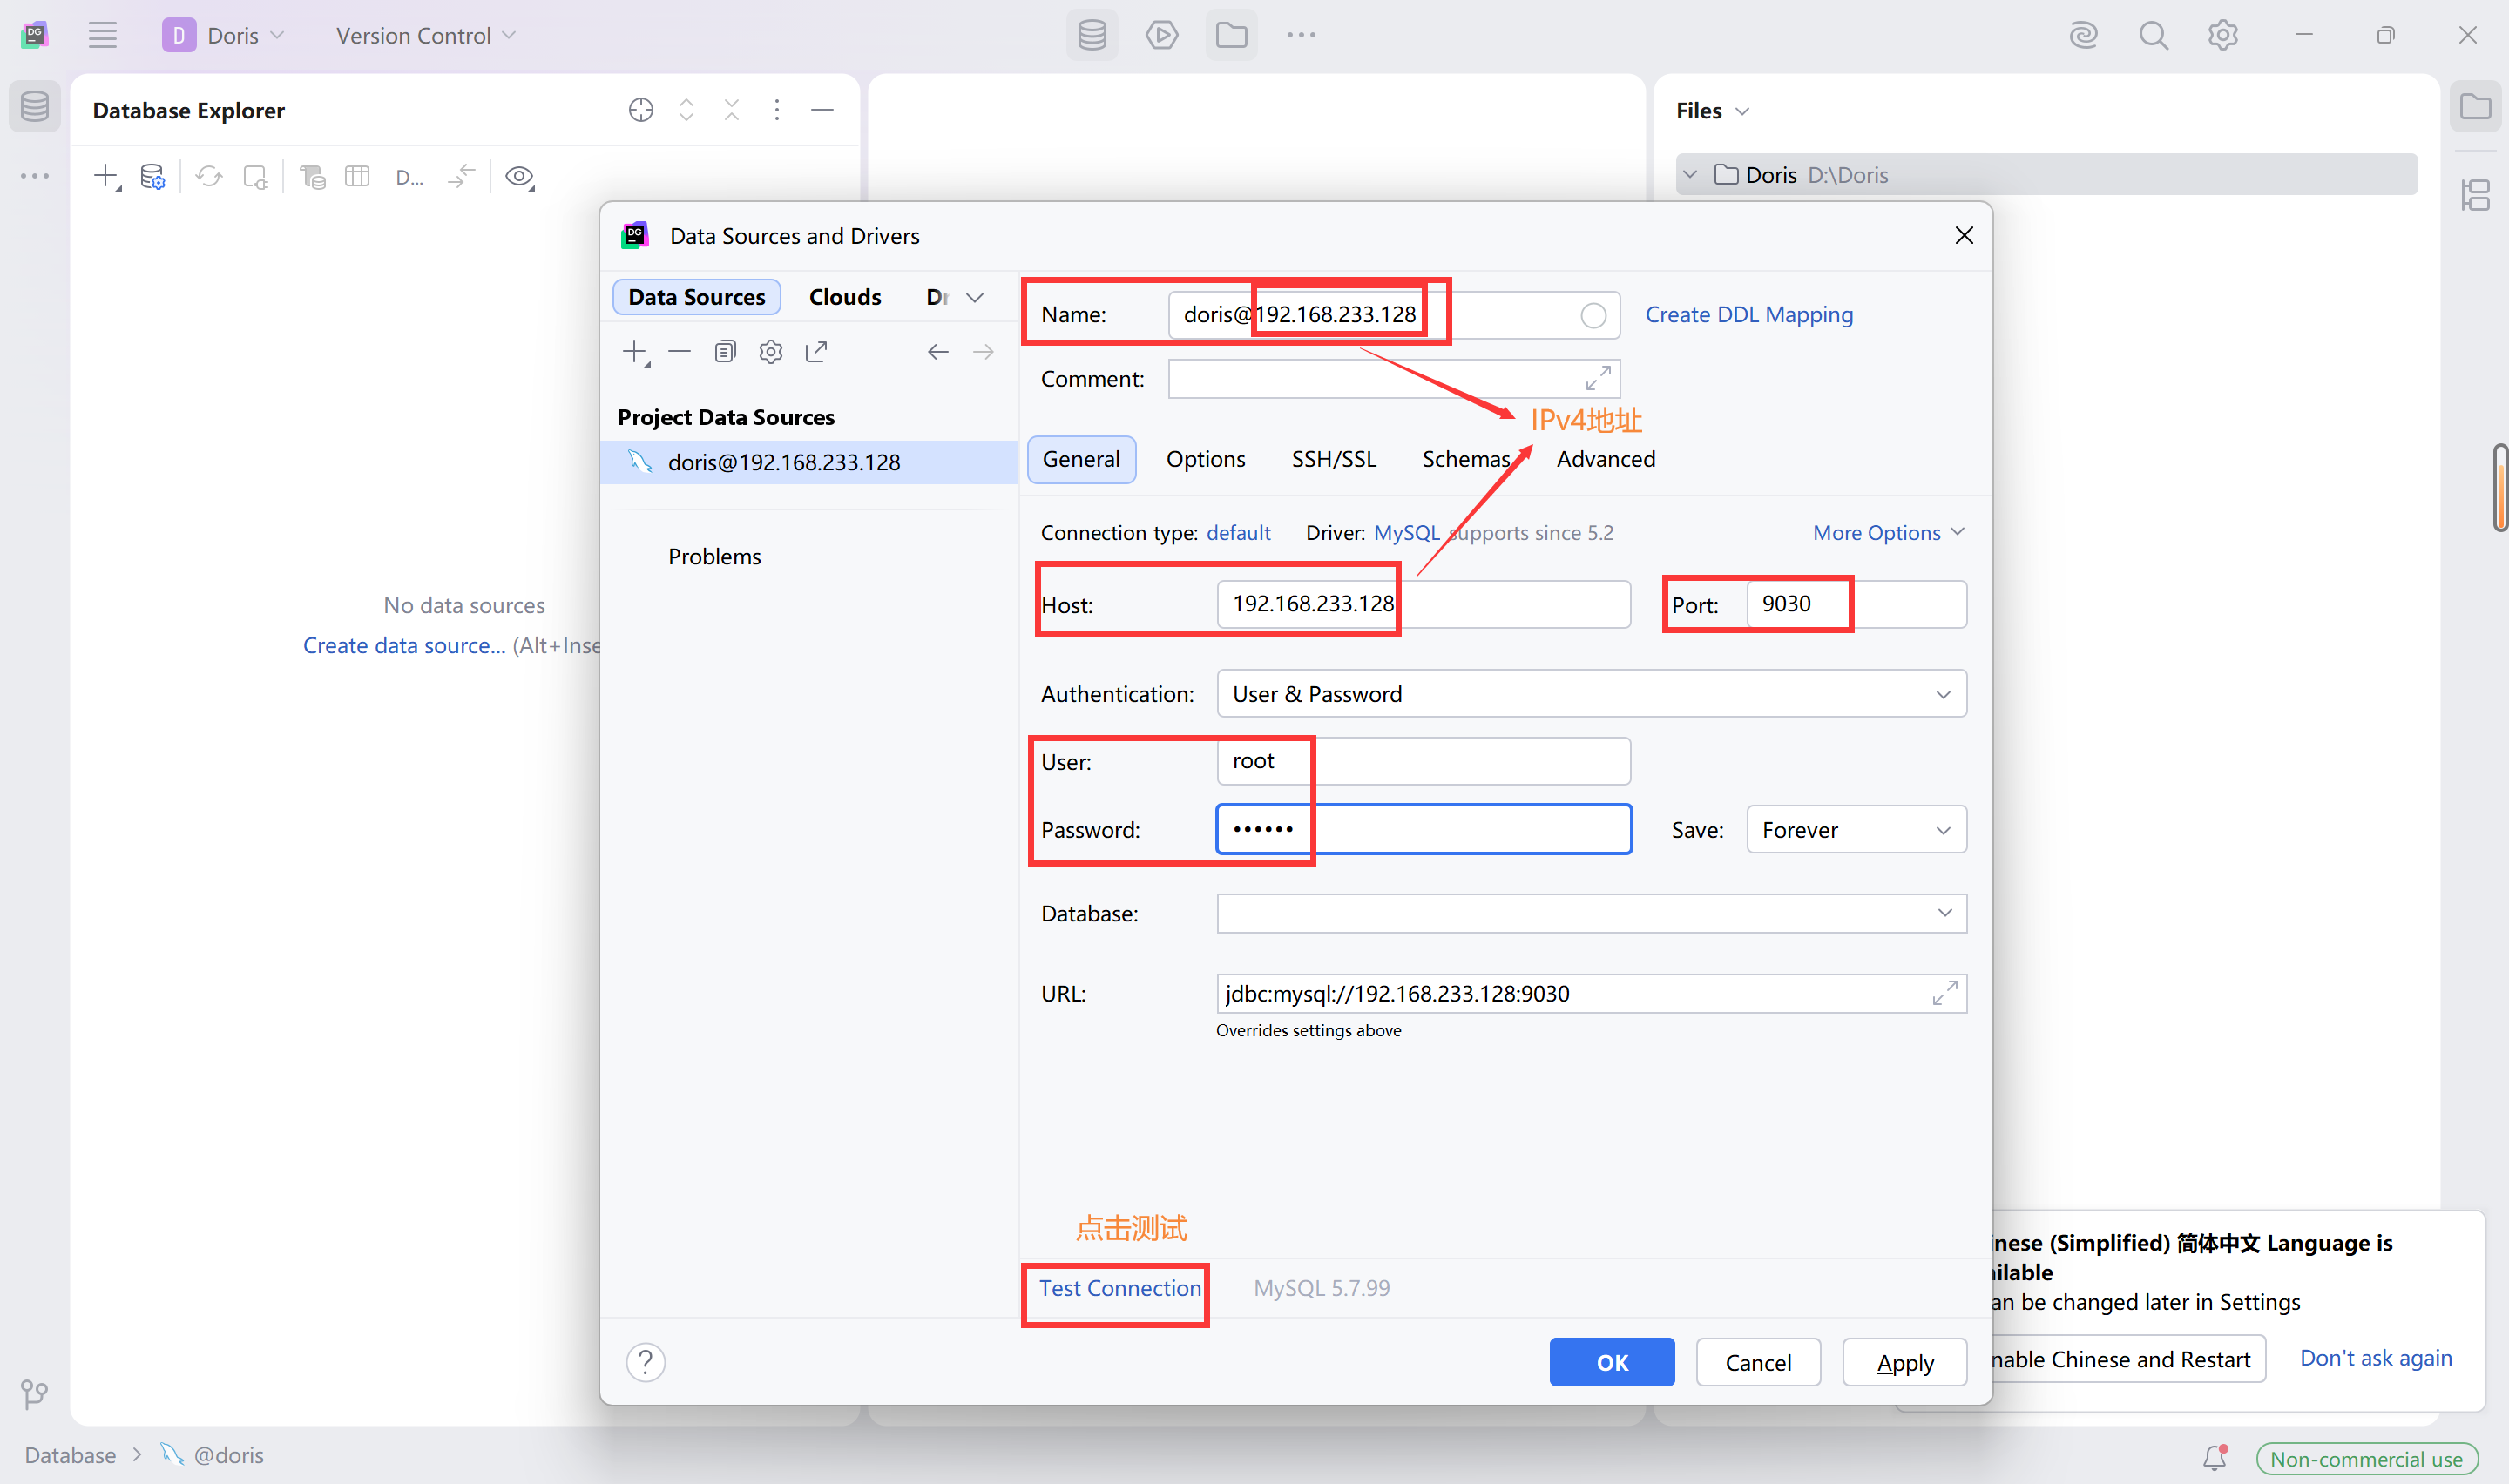
Task: Click the driver settings gear icon in dialog
Action: [770, 352]
